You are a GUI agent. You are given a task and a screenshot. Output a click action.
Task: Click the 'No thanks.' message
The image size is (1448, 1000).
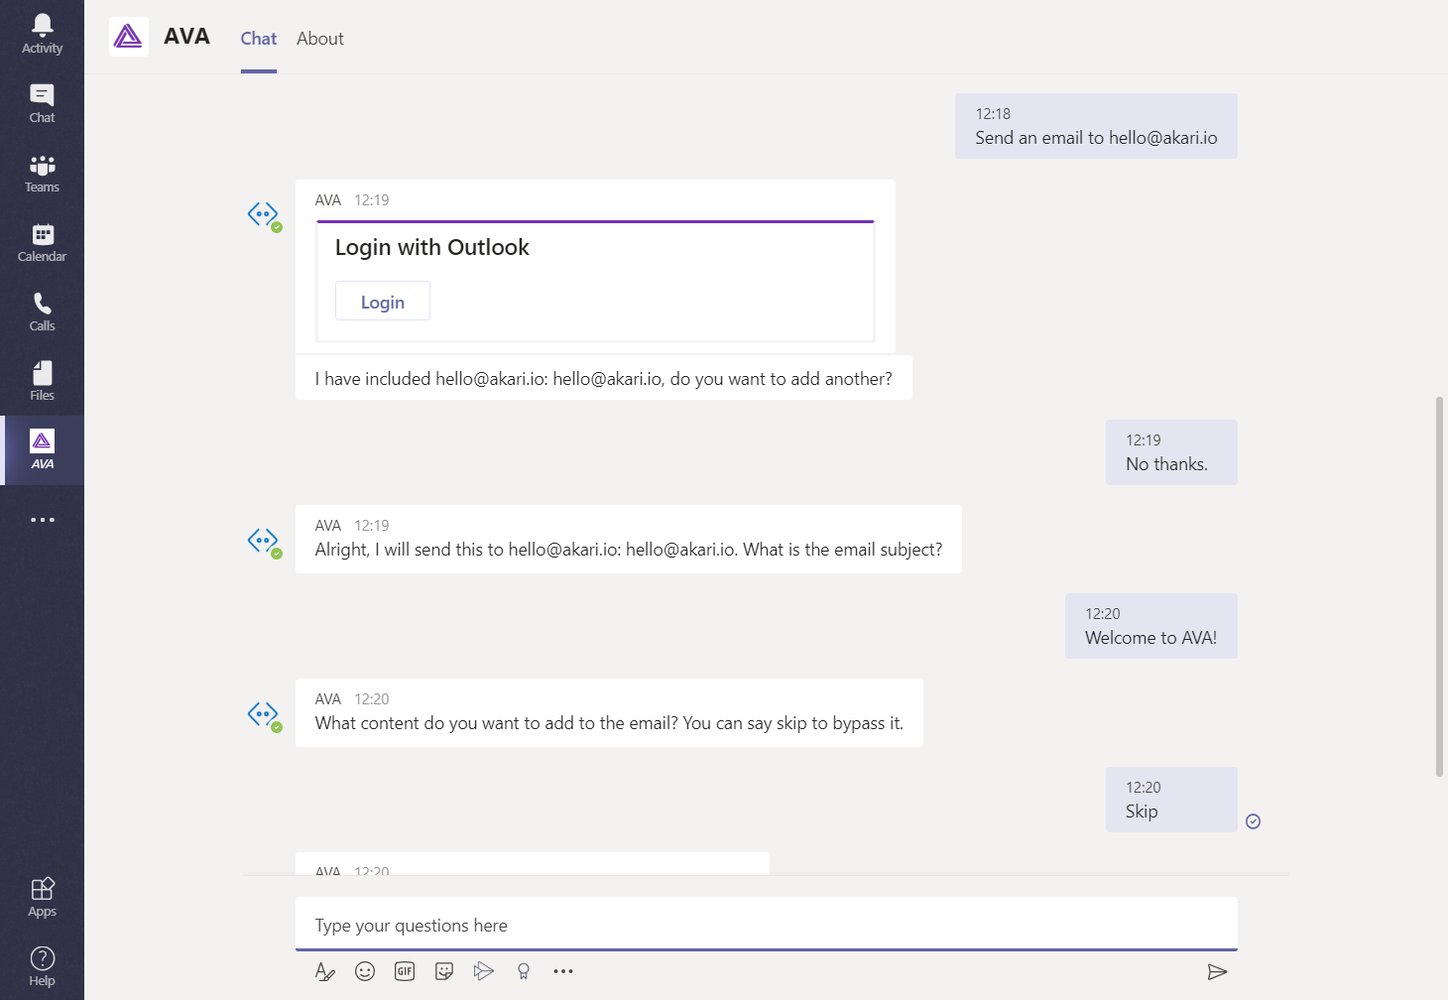coord(1171,452)
